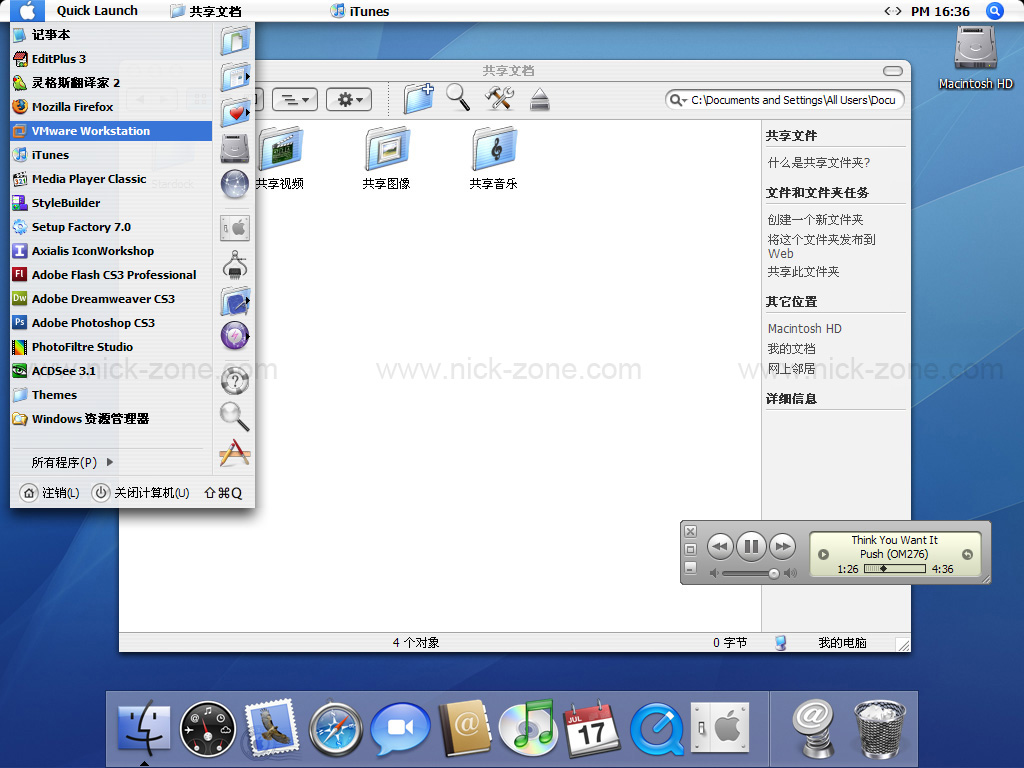
Task: Click 我的文档 link in sidebar
Action: tap(792, 349)
